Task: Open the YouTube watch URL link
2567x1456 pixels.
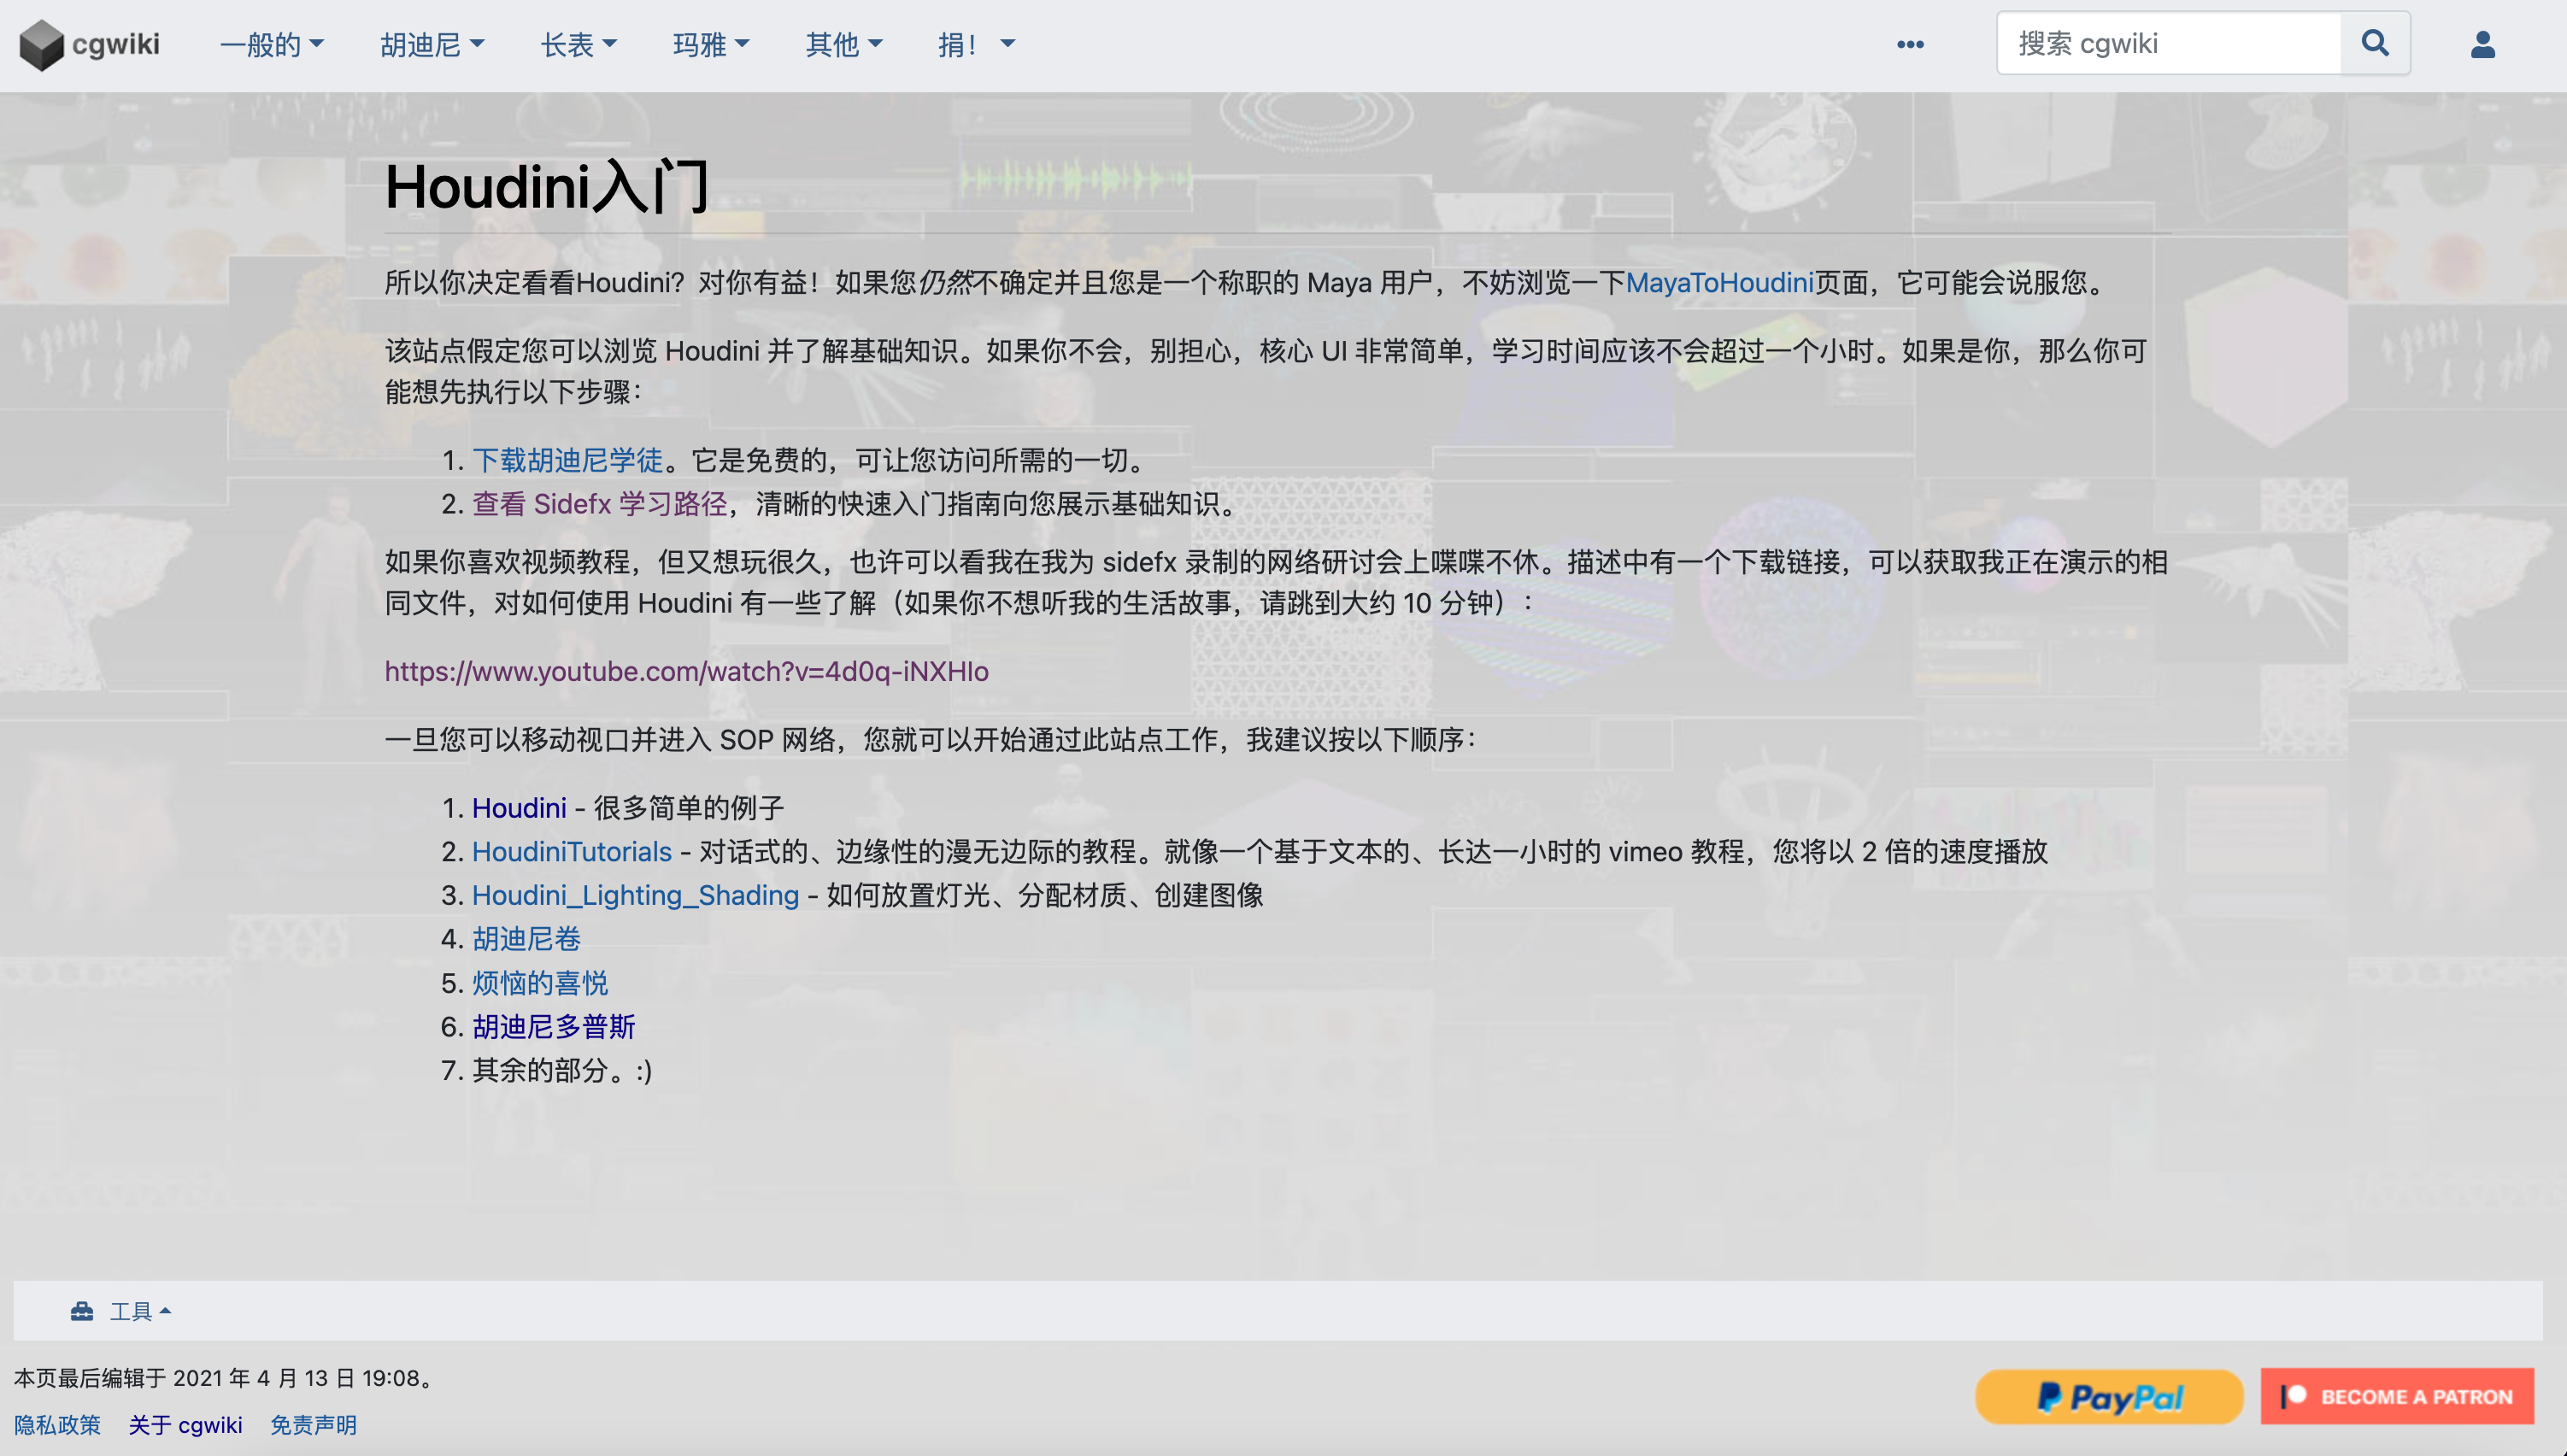Action: coord(686,671)
